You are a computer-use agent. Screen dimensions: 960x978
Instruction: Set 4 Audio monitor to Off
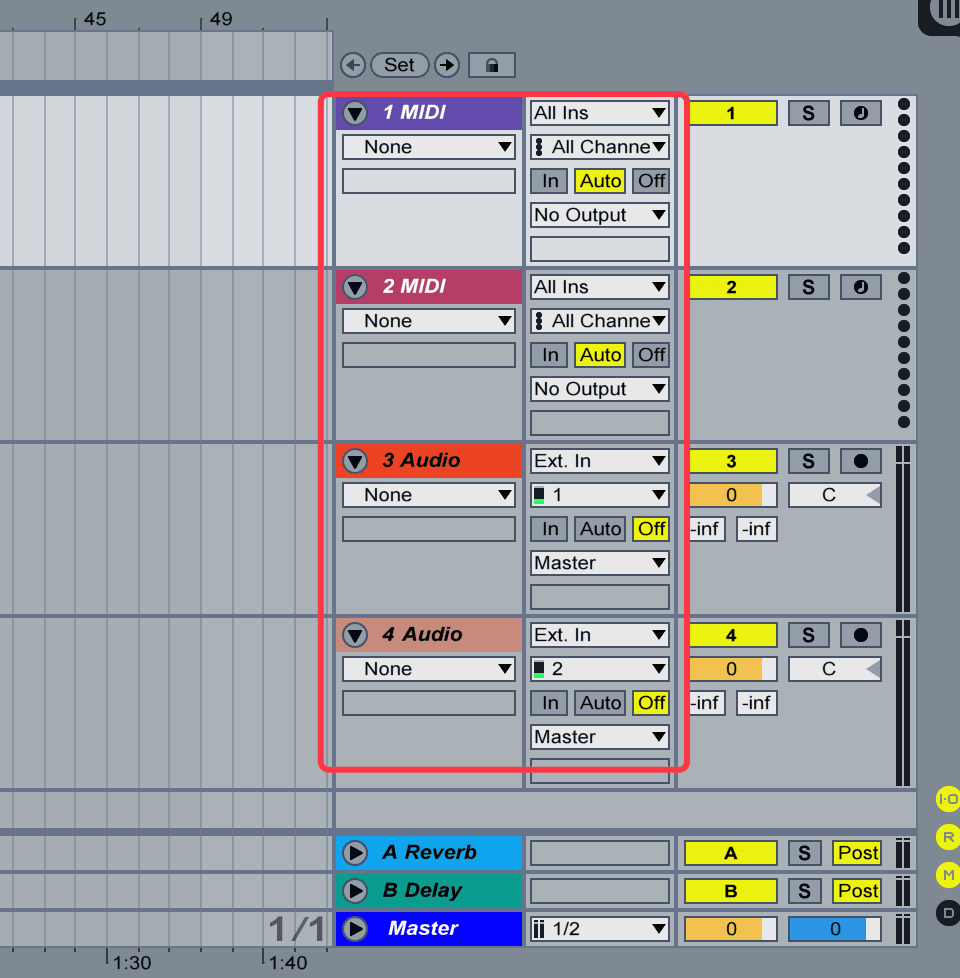pos(651,703)
